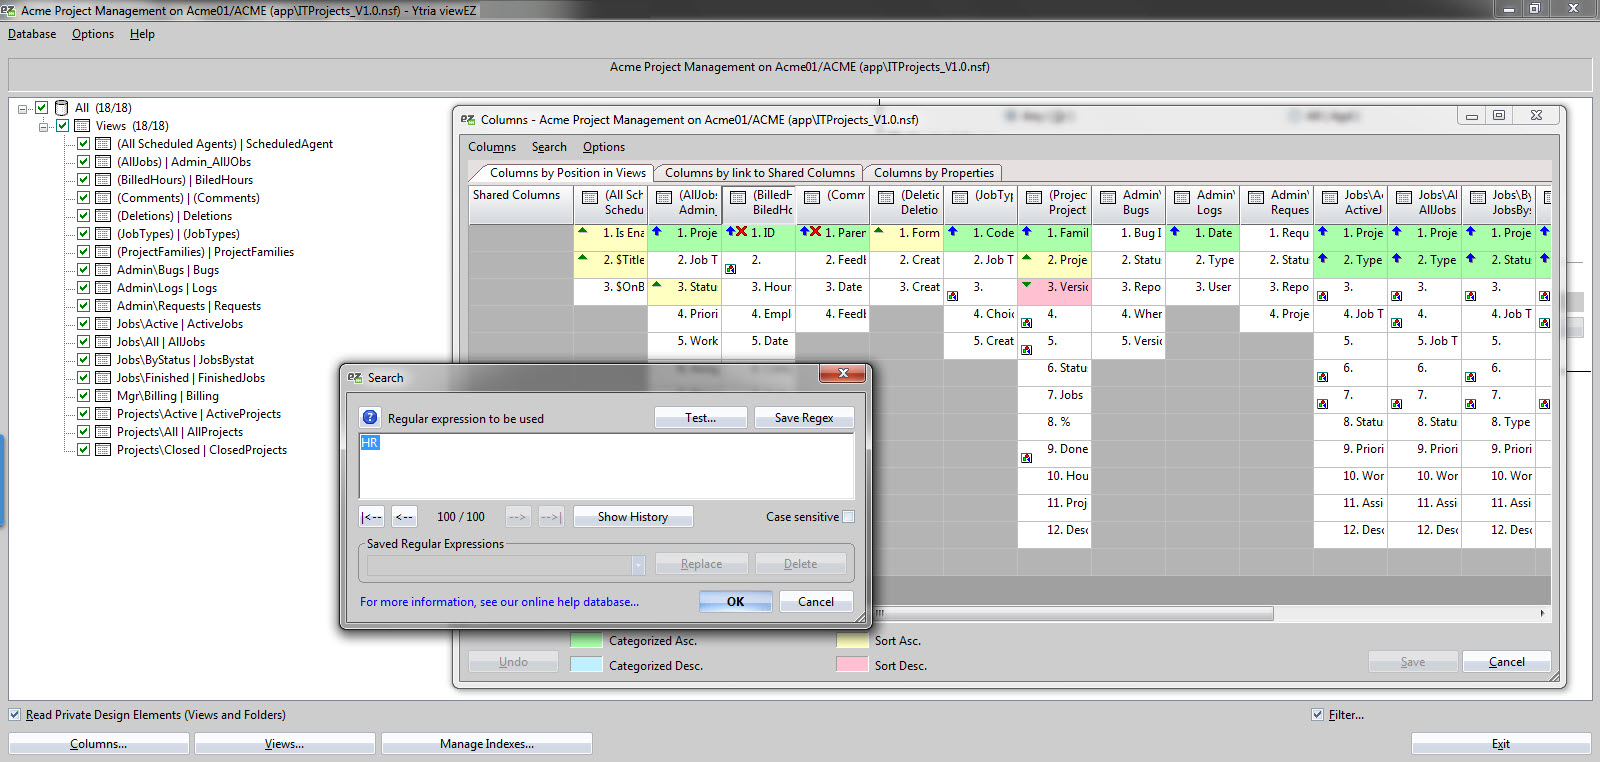The image size is (1600, 762).
Task: Click Show History button
Action: click(633, 517)
